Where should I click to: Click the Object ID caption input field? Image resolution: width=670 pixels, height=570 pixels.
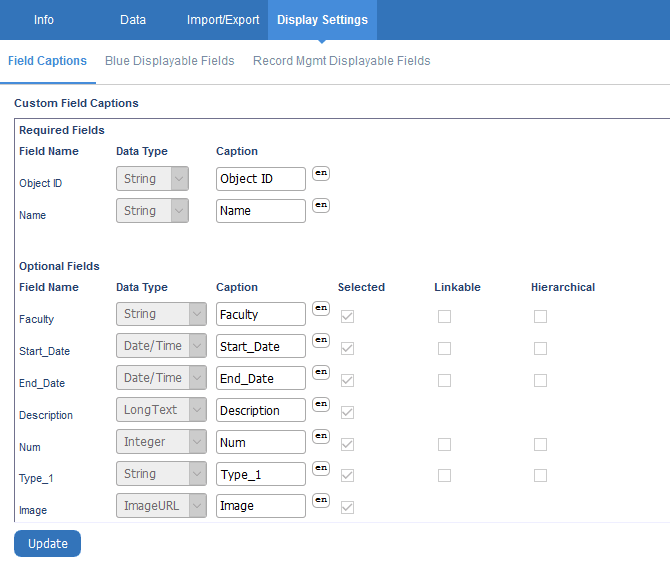(261, 179)
